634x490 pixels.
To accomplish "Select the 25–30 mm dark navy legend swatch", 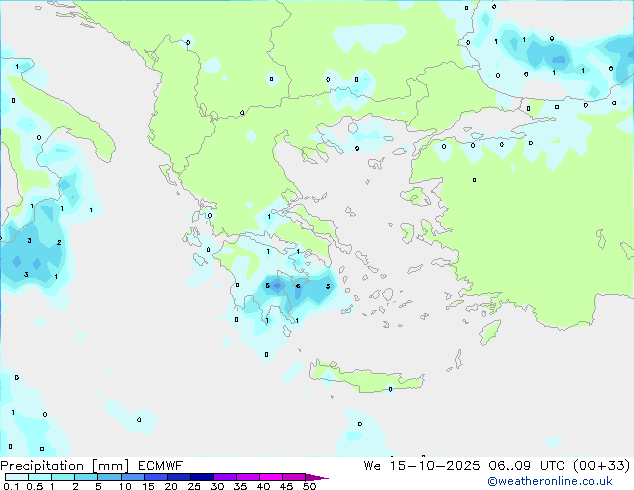I will 202,477.
